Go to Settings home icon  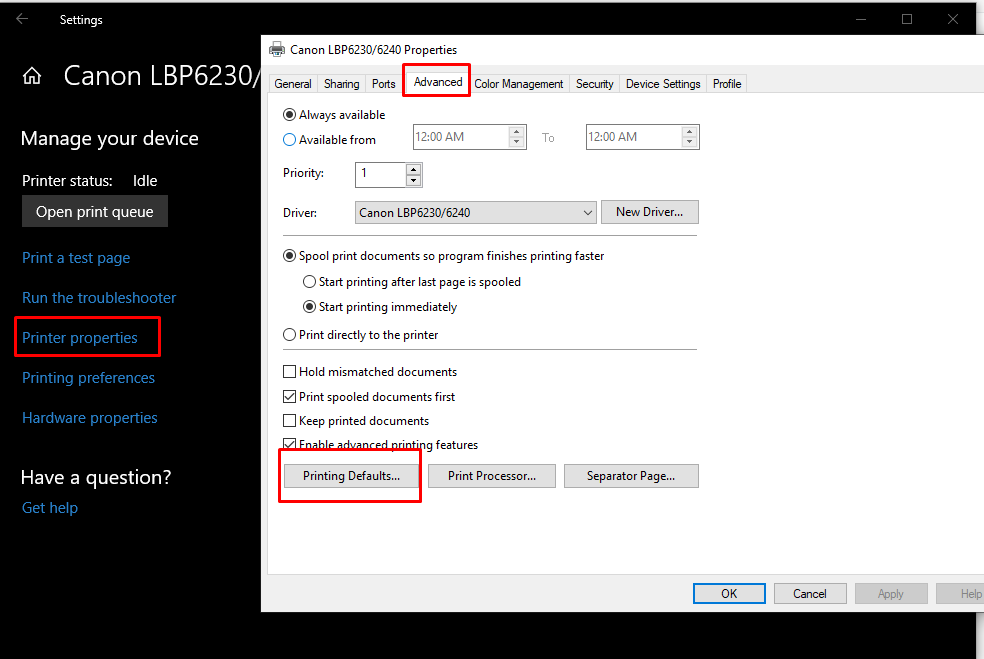[x=32, y=76]
